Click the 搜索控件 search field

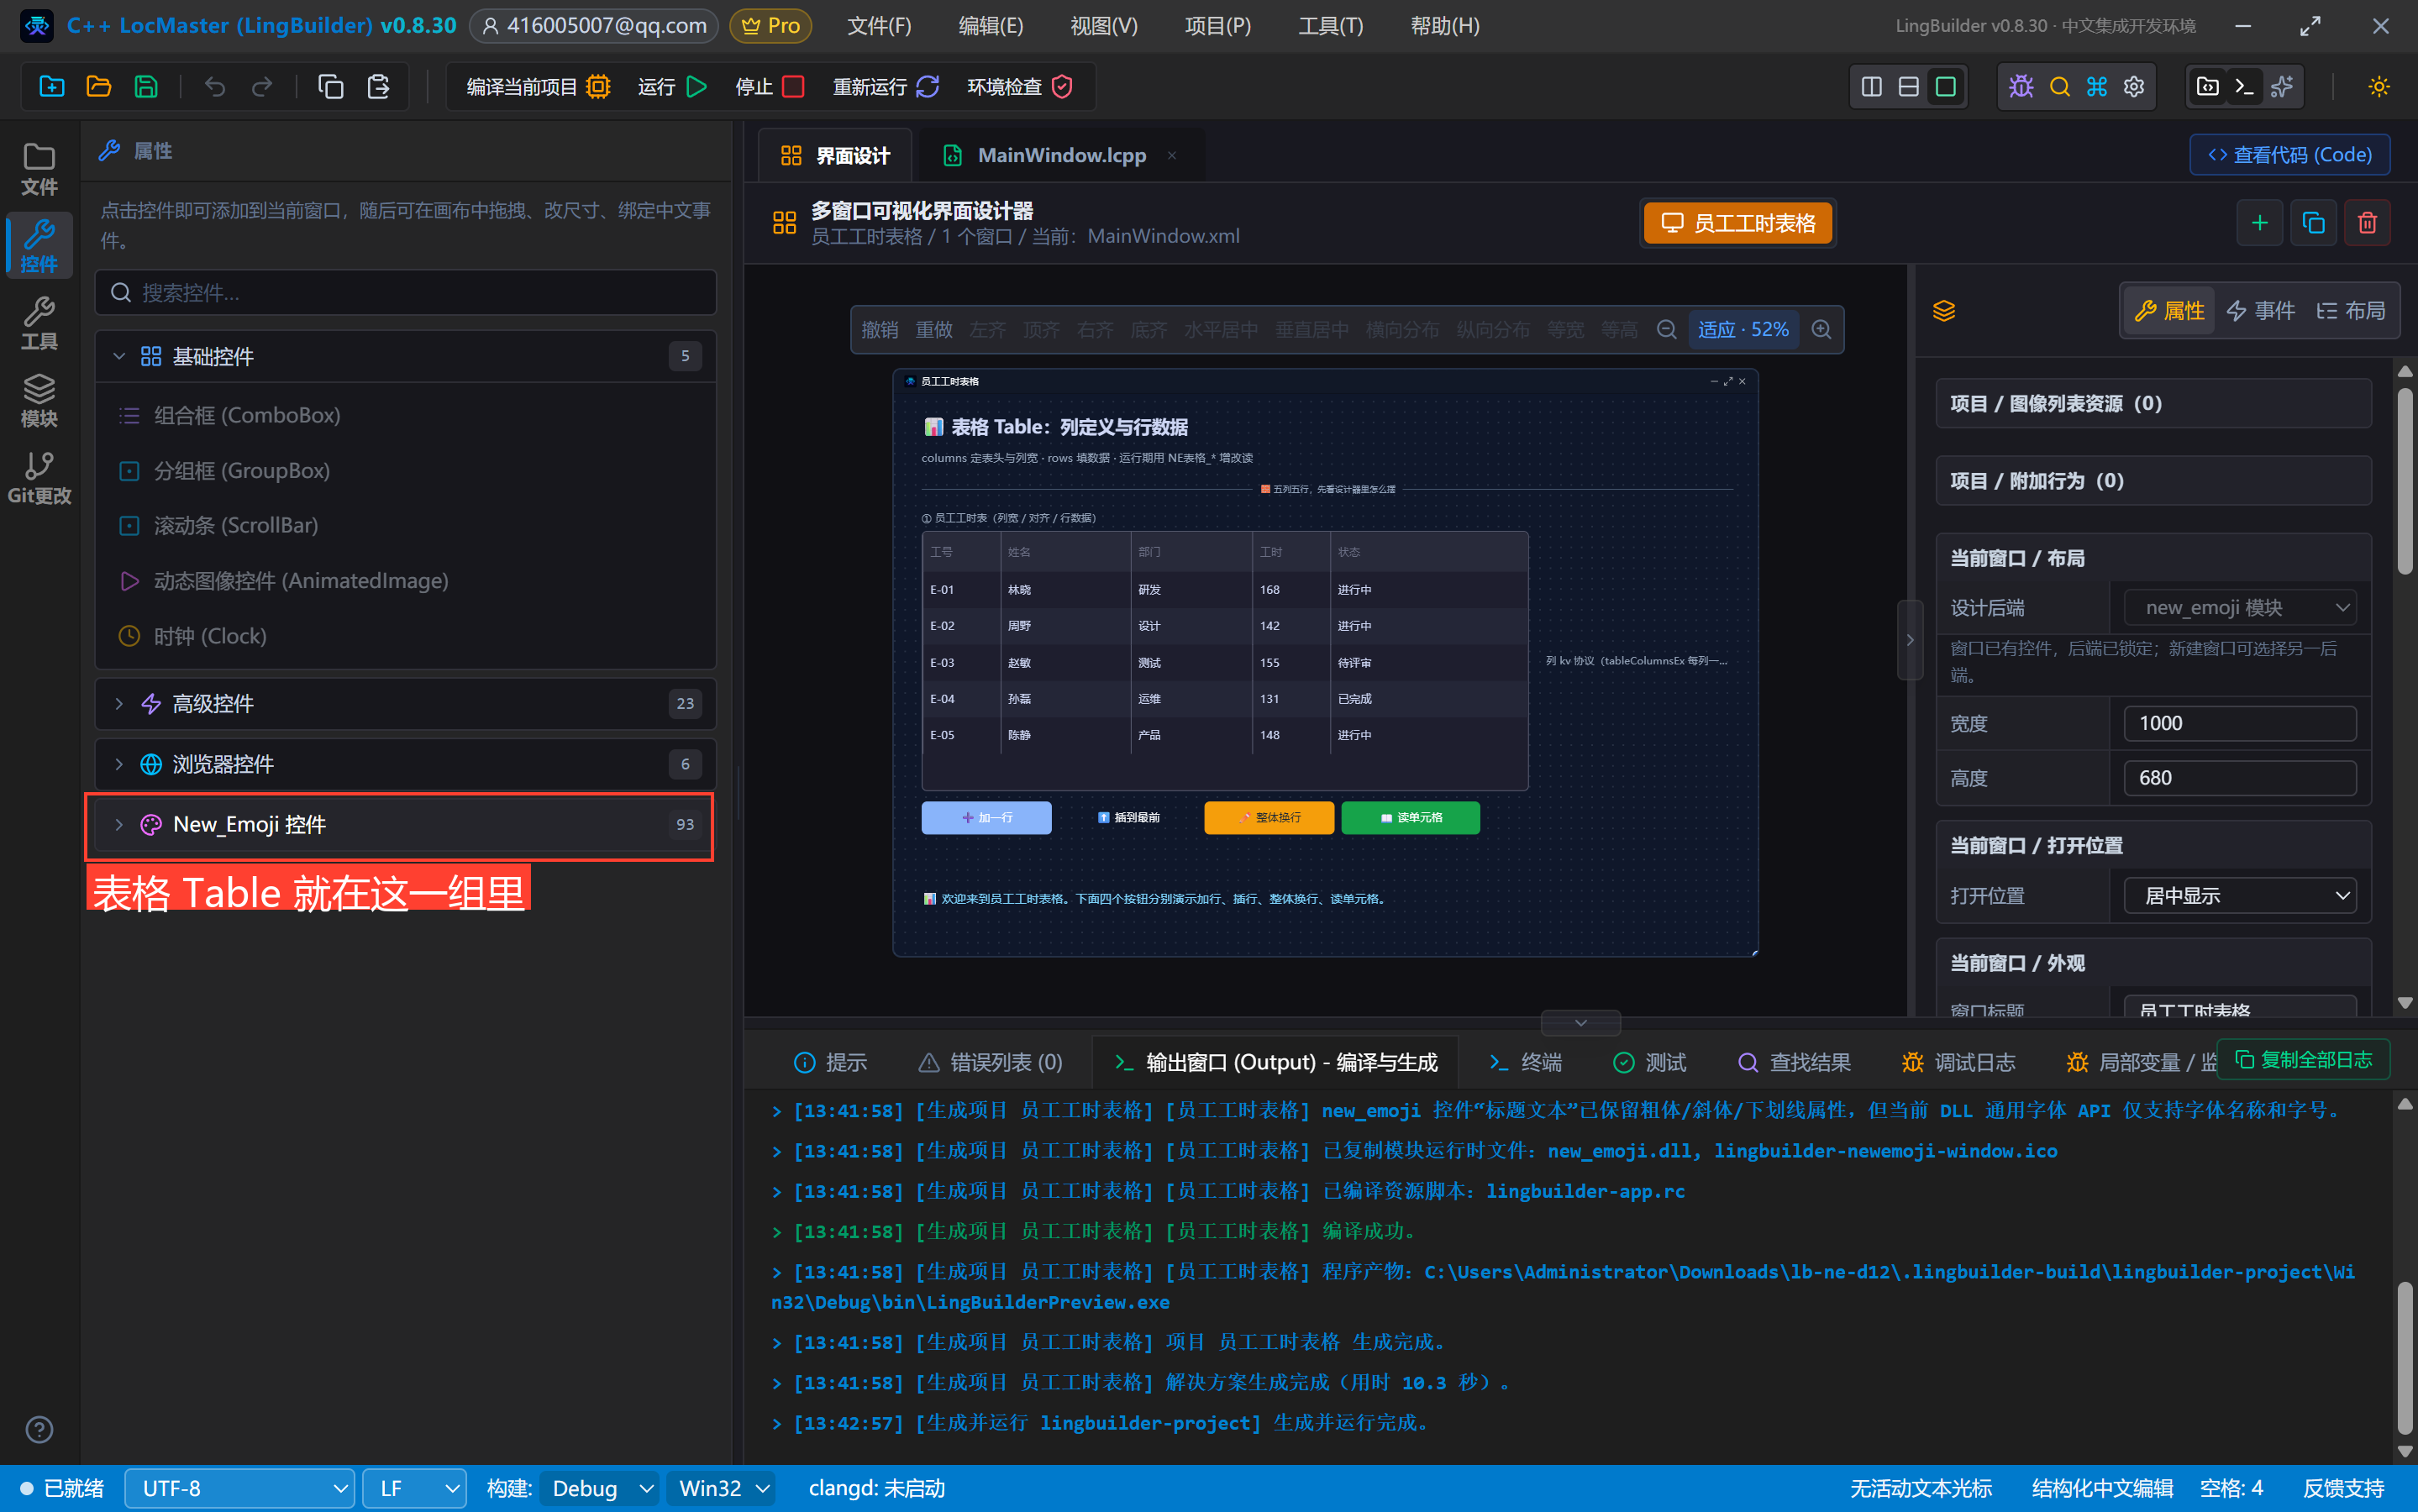point(405,293)
